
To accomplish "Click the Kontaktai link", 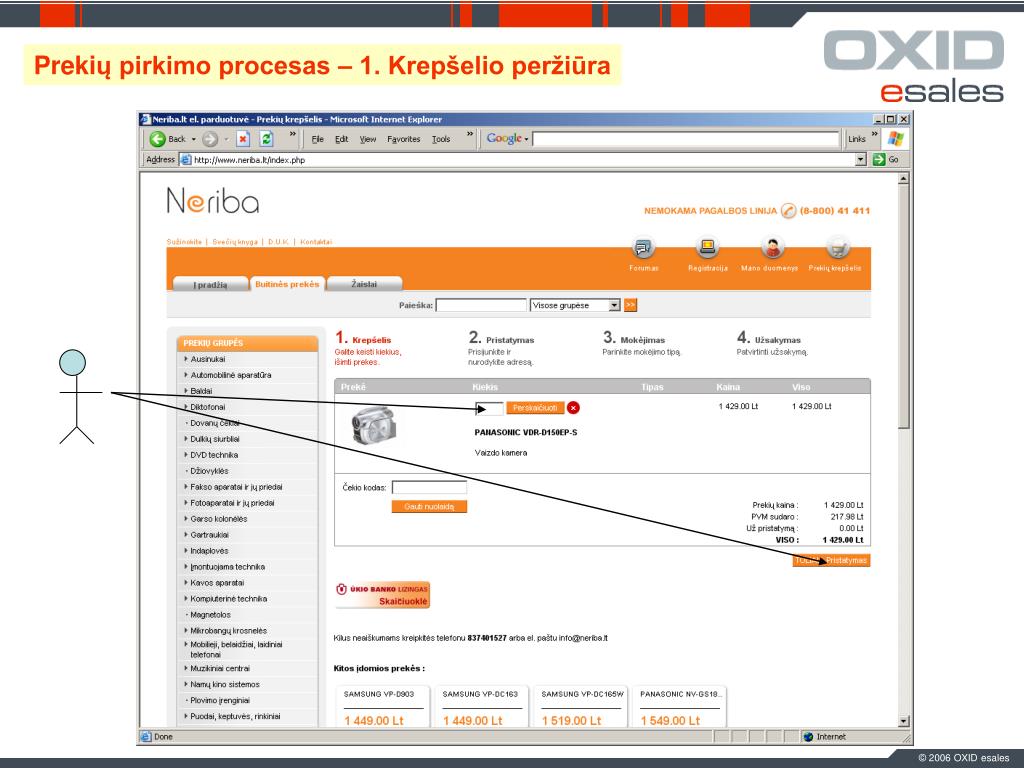I will 315,242.
